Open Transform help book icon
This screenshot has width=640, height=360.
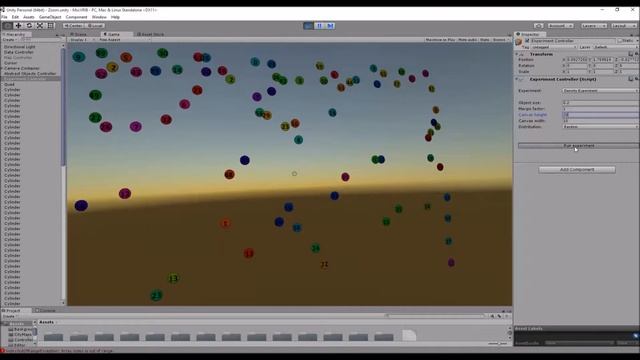click(631, 54)
